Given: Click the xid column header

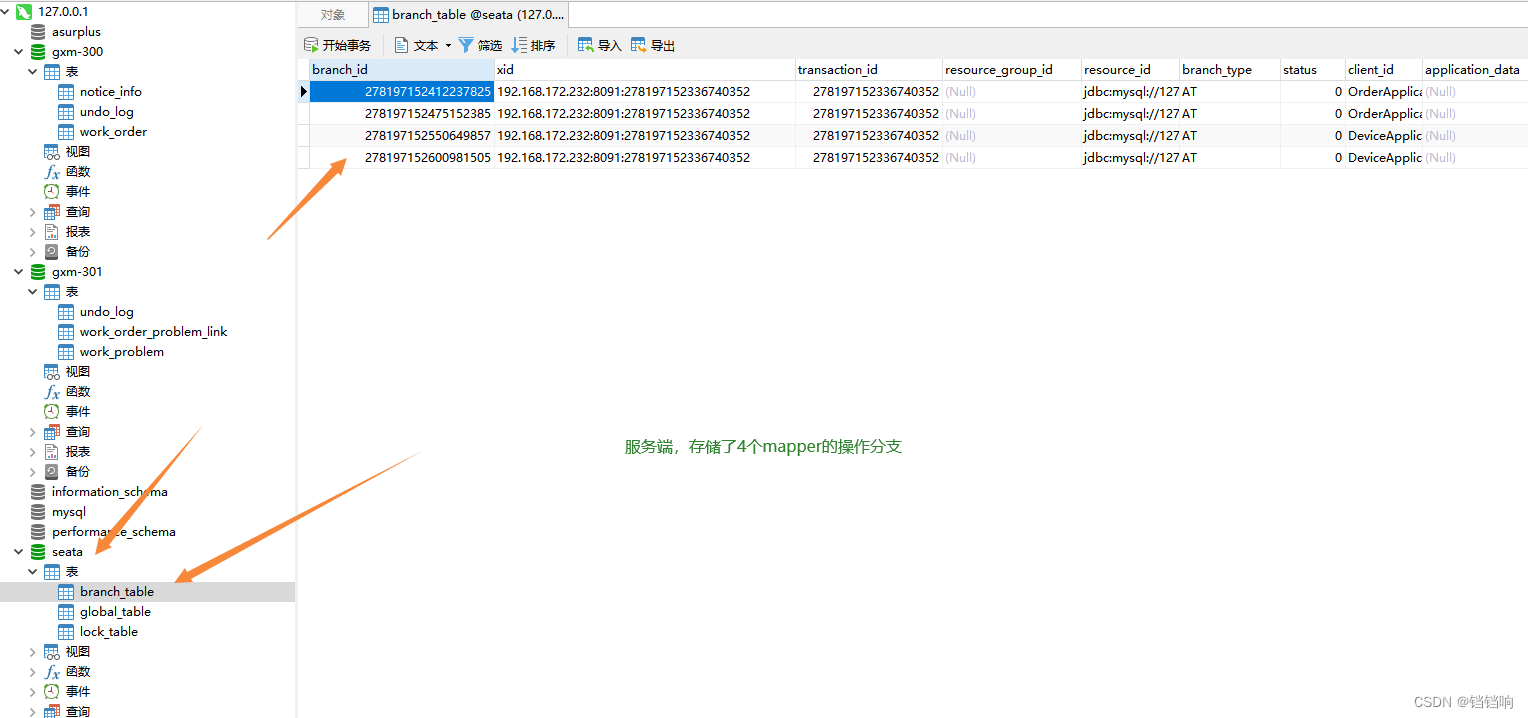Looking at the screenshot, I should (645, 70).
